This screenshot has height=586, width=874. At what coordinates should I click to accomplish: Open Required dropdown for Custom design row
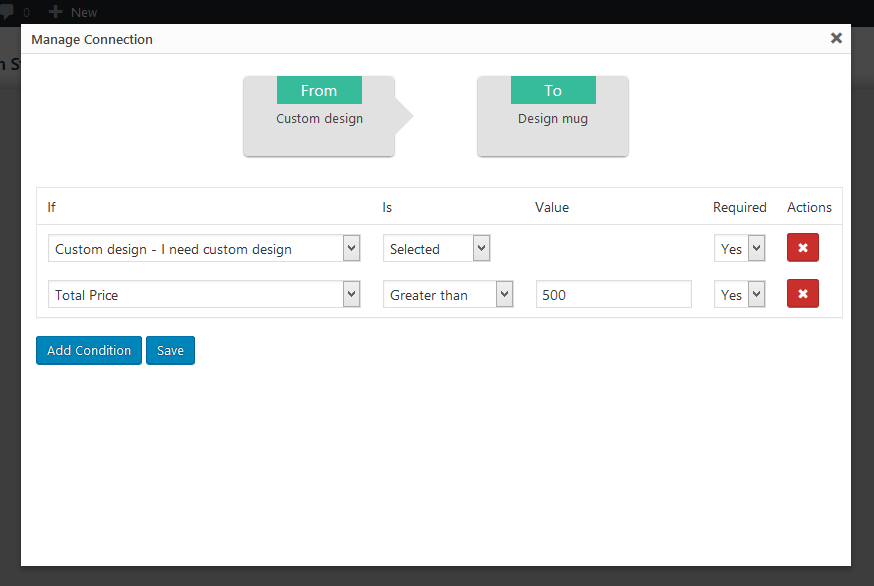739,249
